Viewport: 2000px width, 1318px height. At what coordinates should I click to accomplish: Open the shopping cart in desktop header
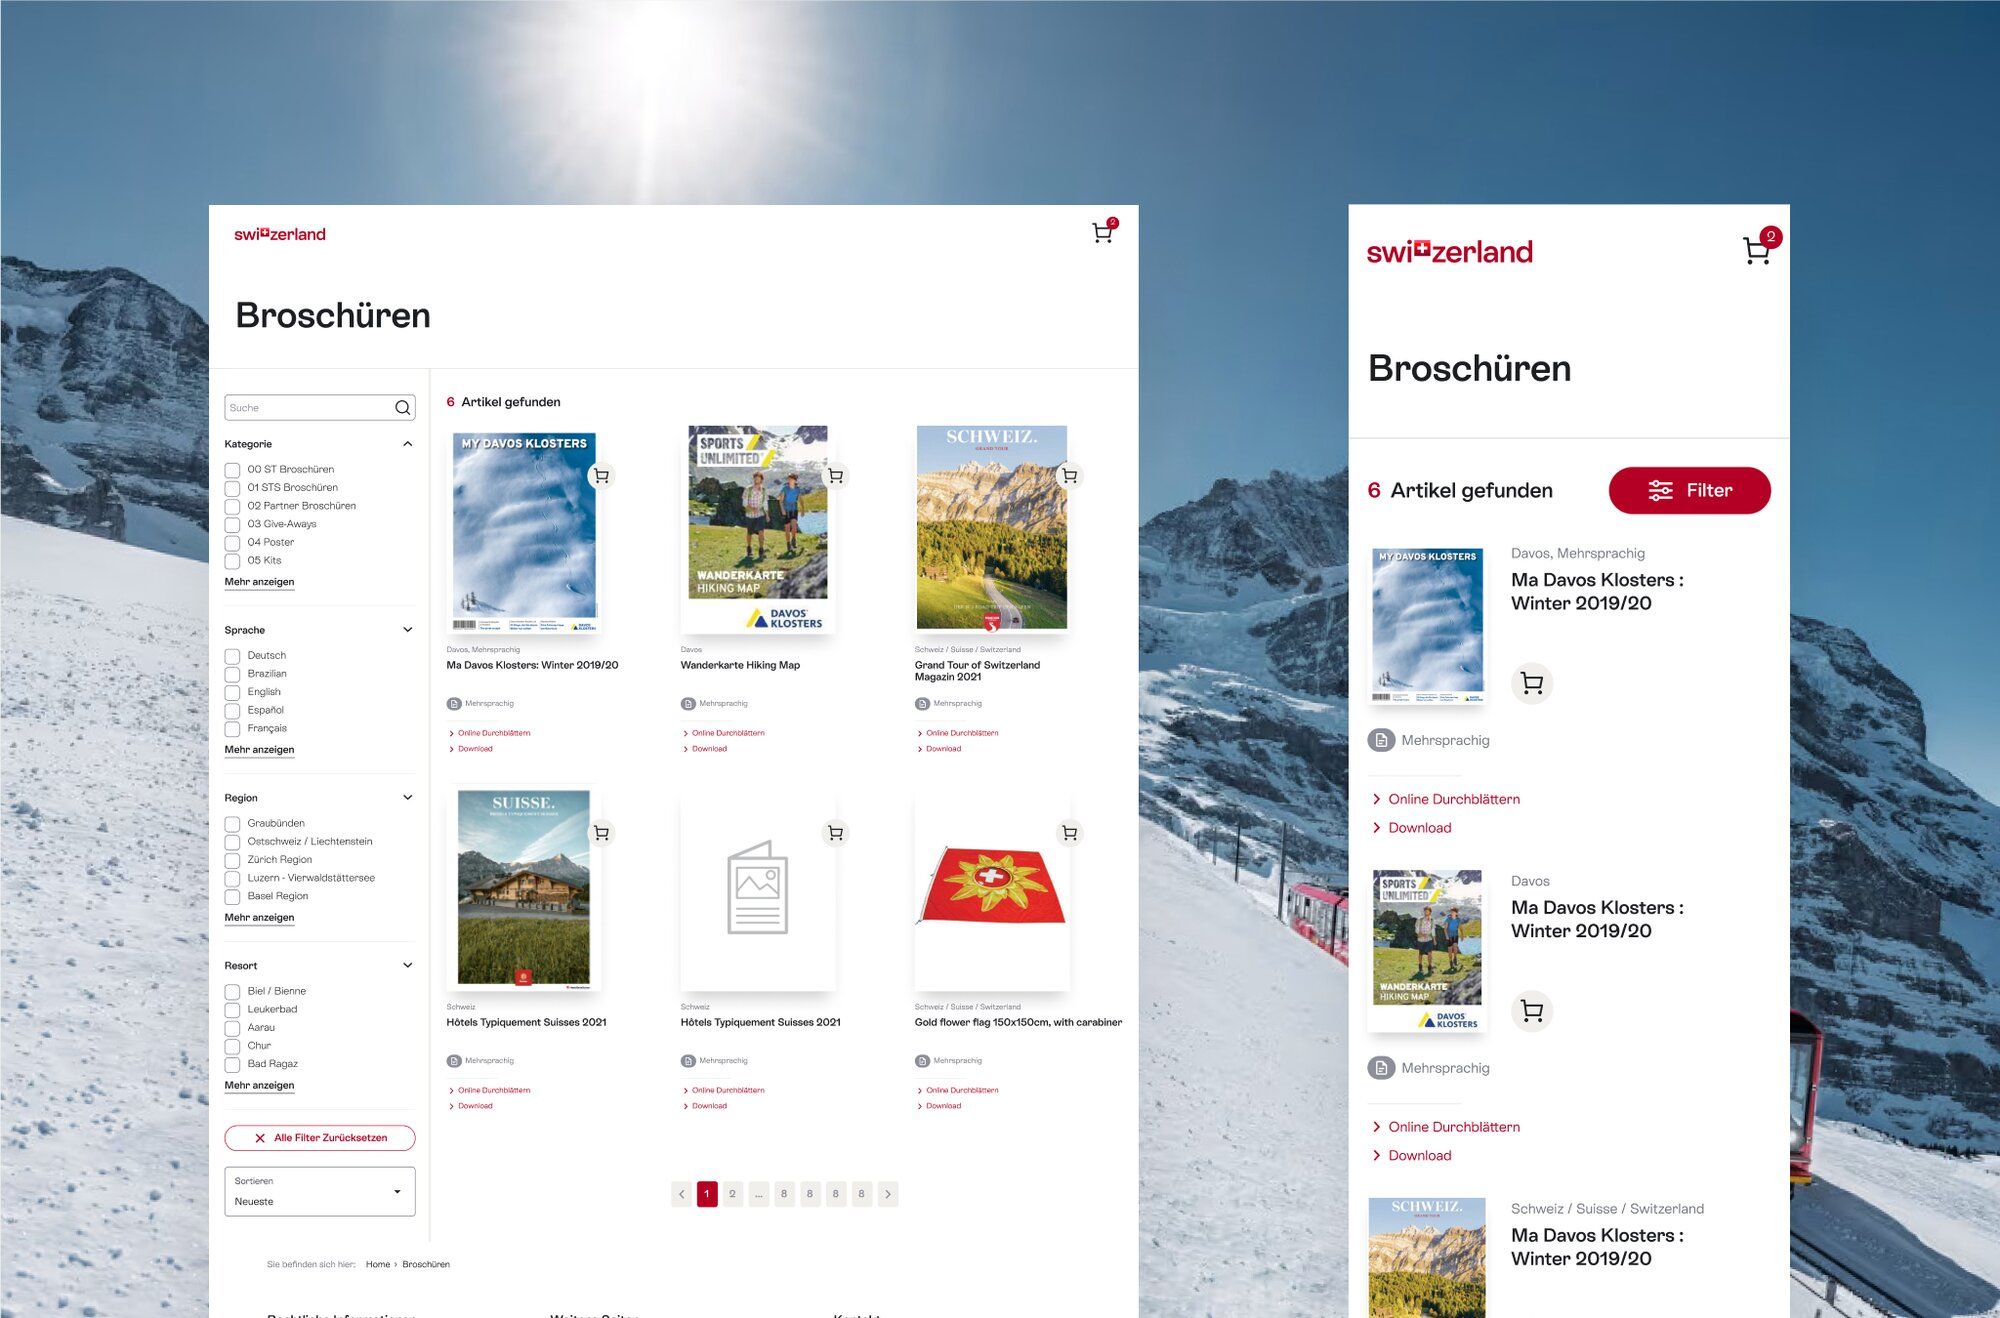tap(1103, 232)
